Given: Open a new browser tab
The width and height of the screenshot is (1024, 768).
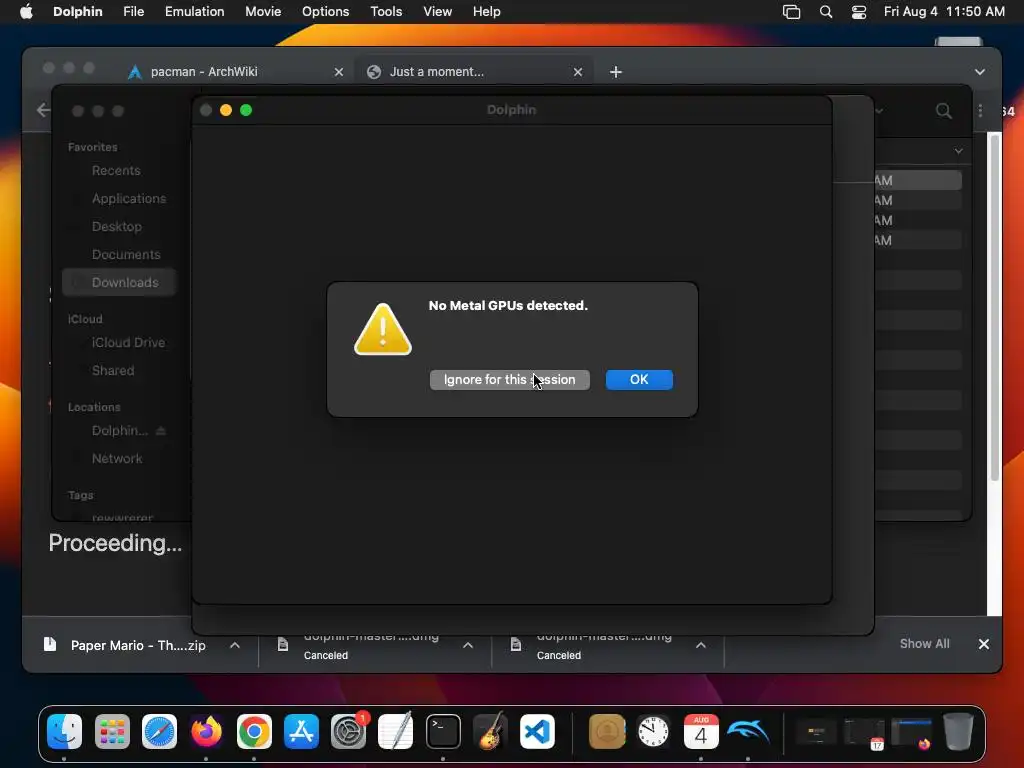Looking at the screenshot, I should 615,72.
